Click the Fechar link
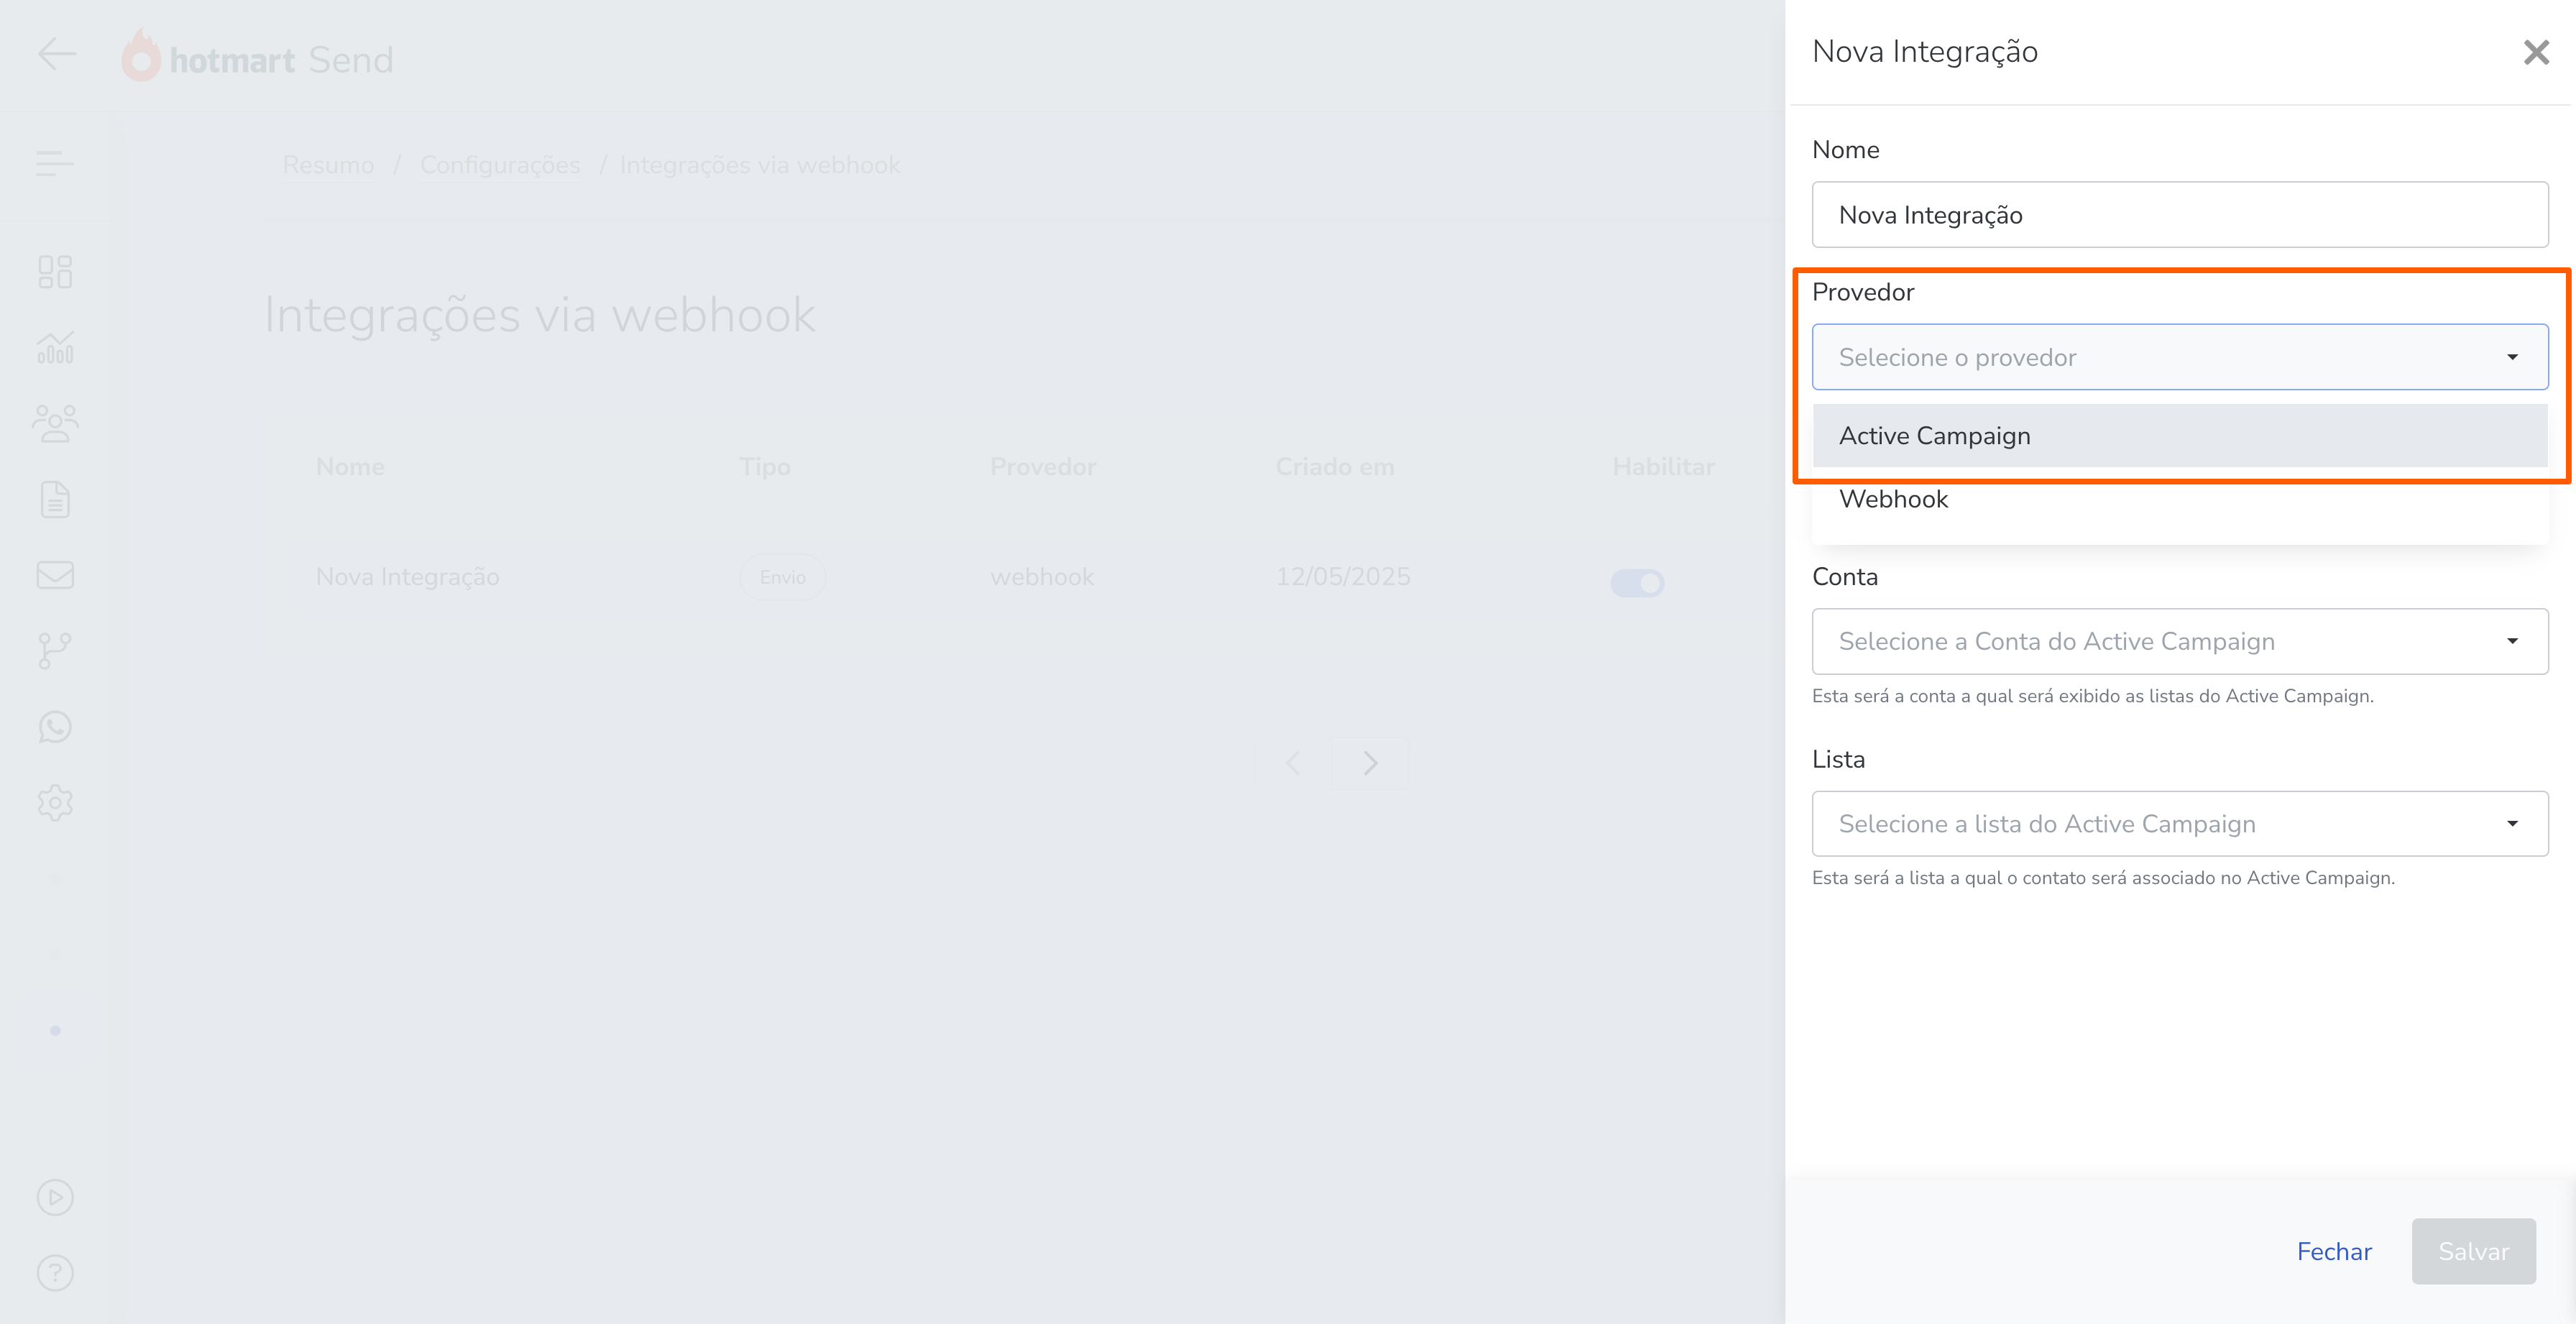The width and height of the screenshot is (2576, 1324). point(2334,1251)
